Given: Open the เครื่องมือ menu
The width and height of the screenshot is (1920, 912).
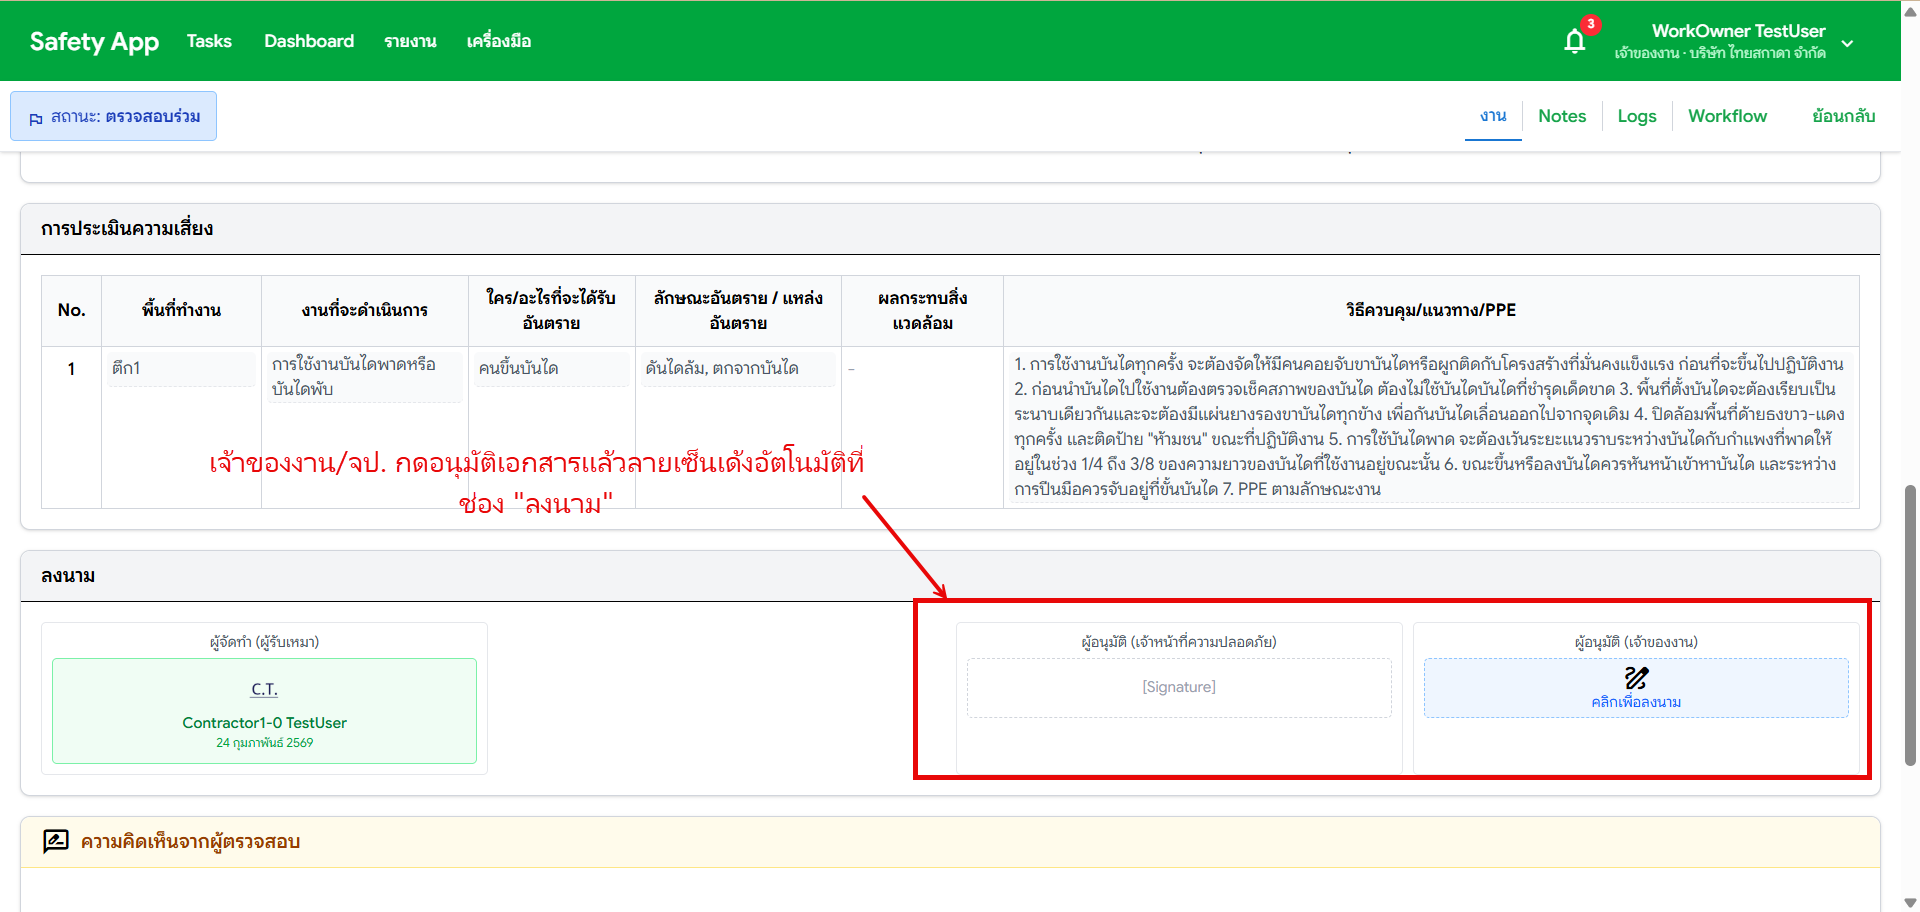Looking at the screenshot, I should click(498, 41).
